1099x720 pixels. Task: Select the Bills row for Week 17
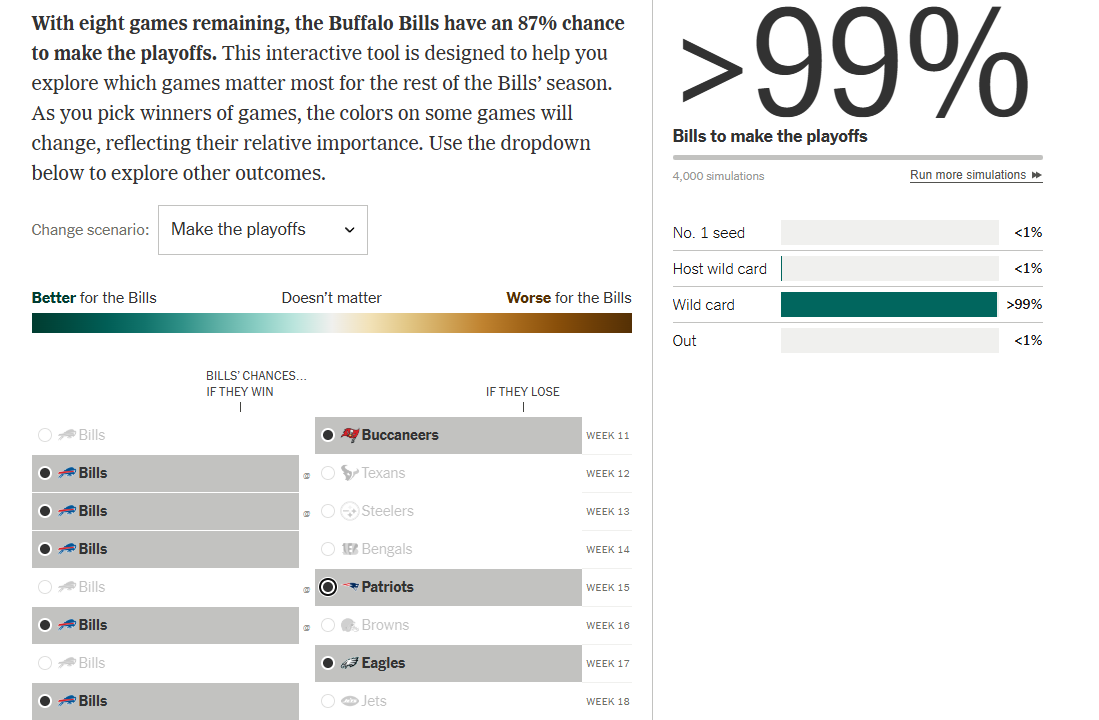(165, 663)
